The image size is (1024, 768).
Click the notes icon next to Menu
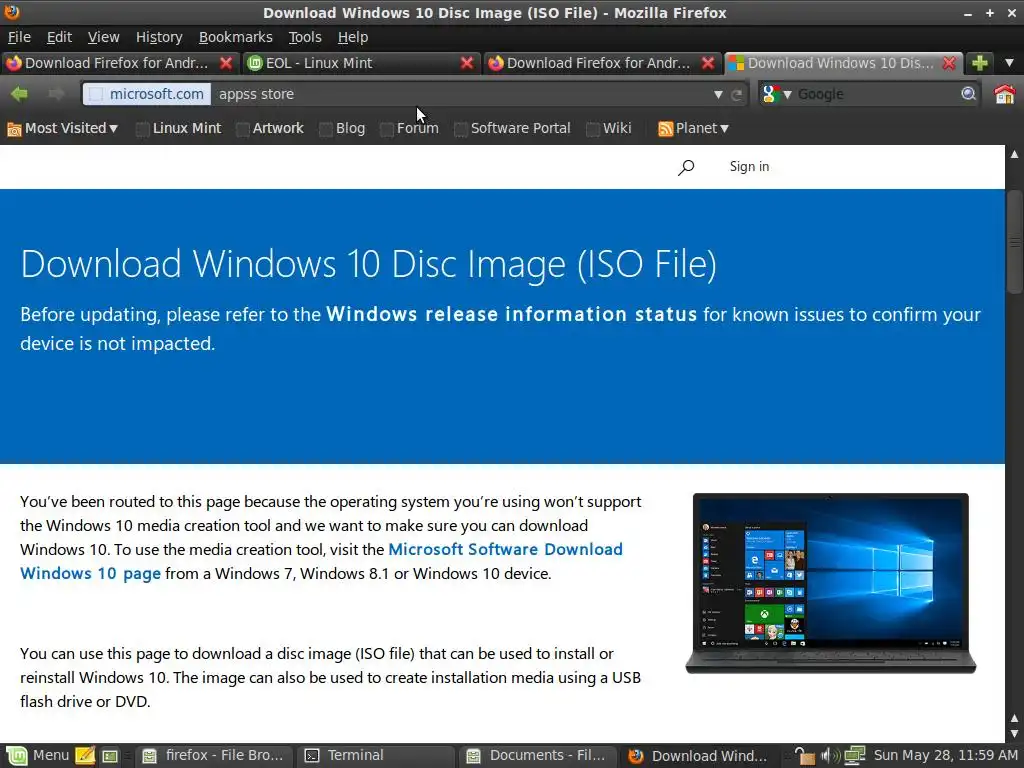pos(85,756)
